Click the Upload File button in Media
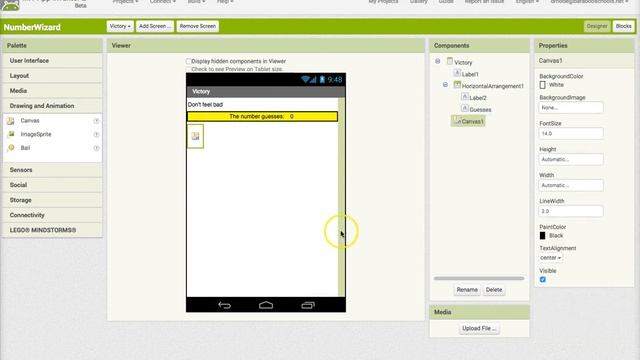The height and width of the screenshot is (360, 640). pyautogui.click(x=479, y=328)
